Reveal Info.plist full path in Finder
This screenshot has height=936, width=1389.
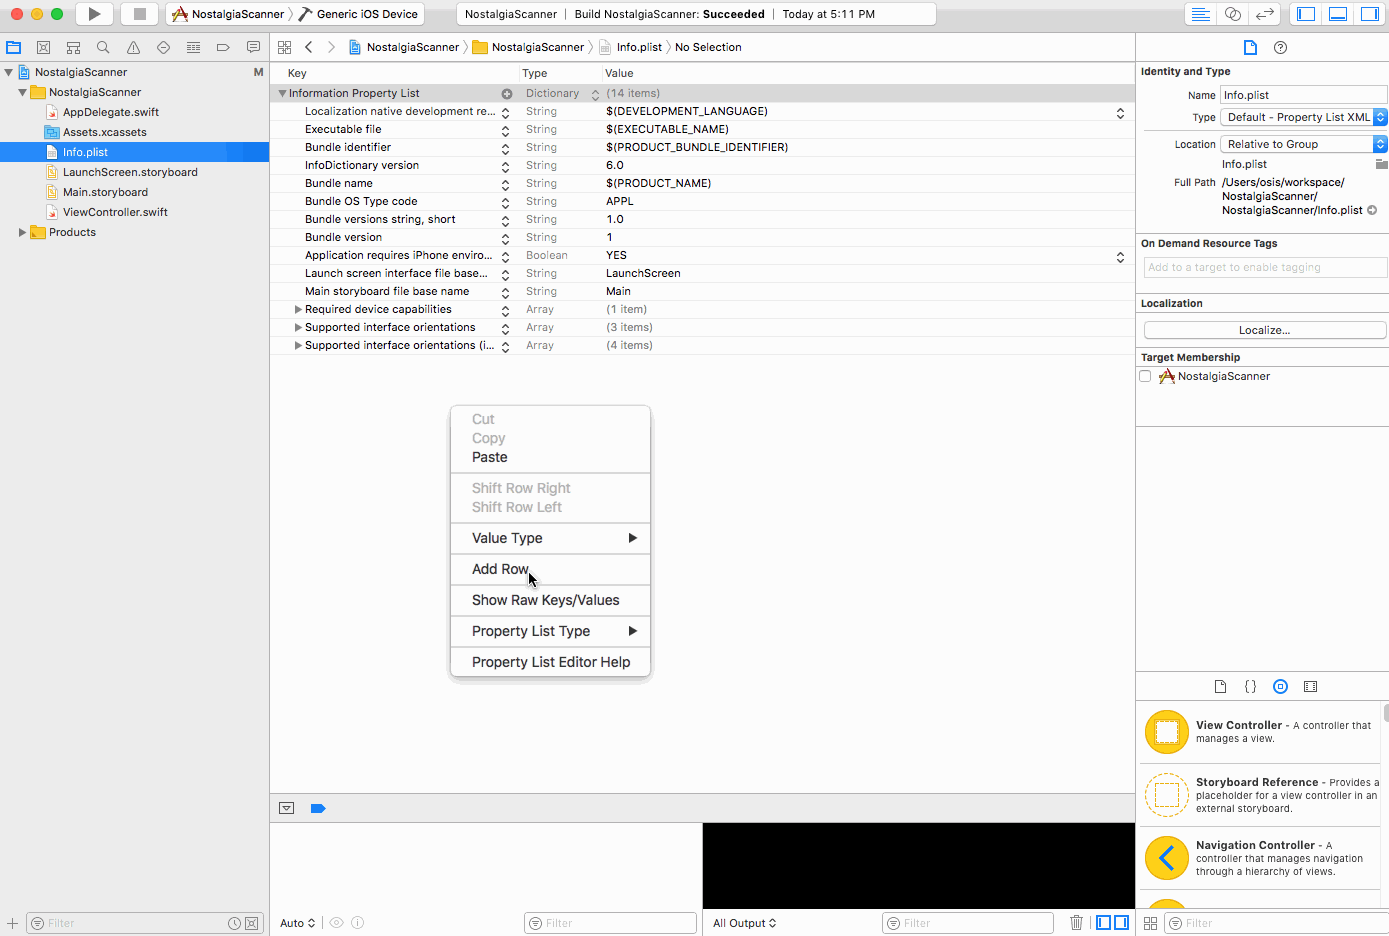[1372, 210]
